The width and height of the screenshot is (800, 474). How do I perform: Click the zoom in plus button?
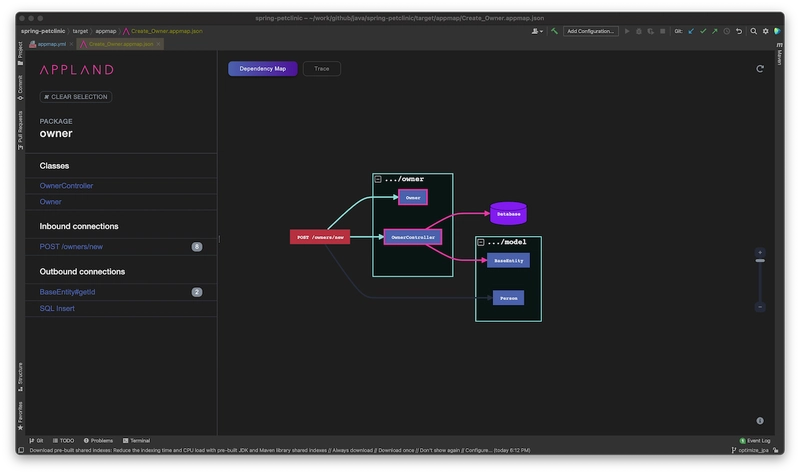[x=760, y=252]
